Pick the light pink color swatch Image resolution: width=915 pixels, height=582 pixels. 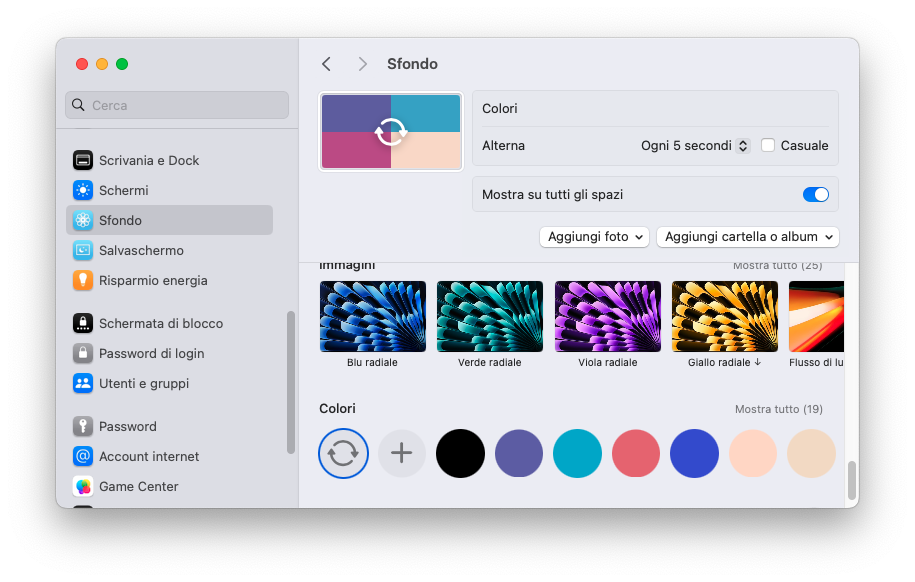coord(753,454)
